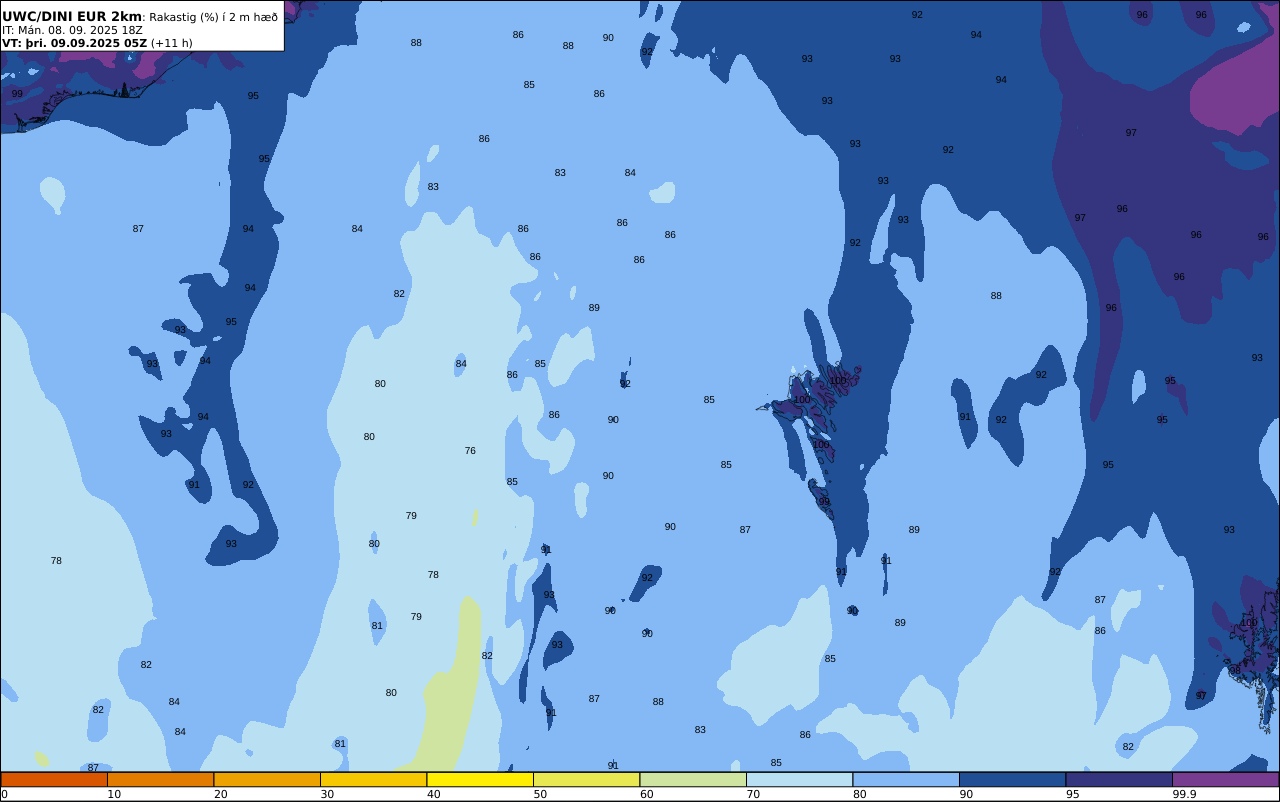Click the indigo 95–99.9 legend swatch
The height and width of the screenshot is (802, 1280).
click(1119, 779)
